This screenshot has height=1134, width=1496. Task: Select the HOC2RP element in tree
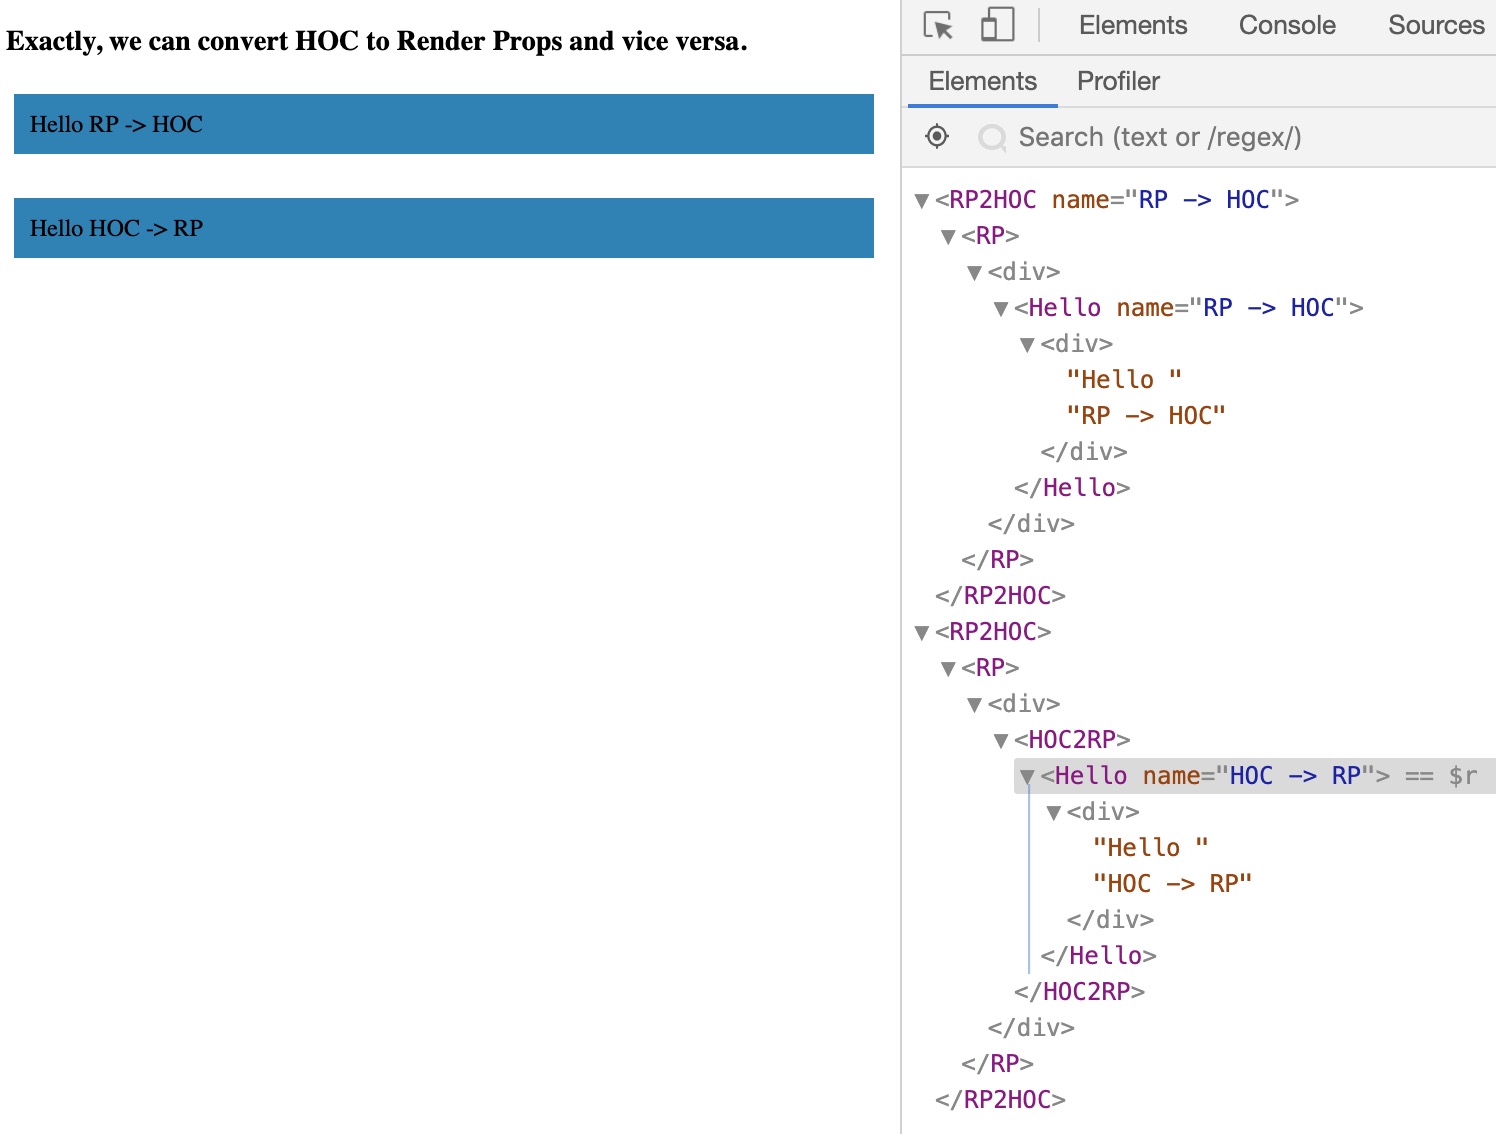point(1072,740)
